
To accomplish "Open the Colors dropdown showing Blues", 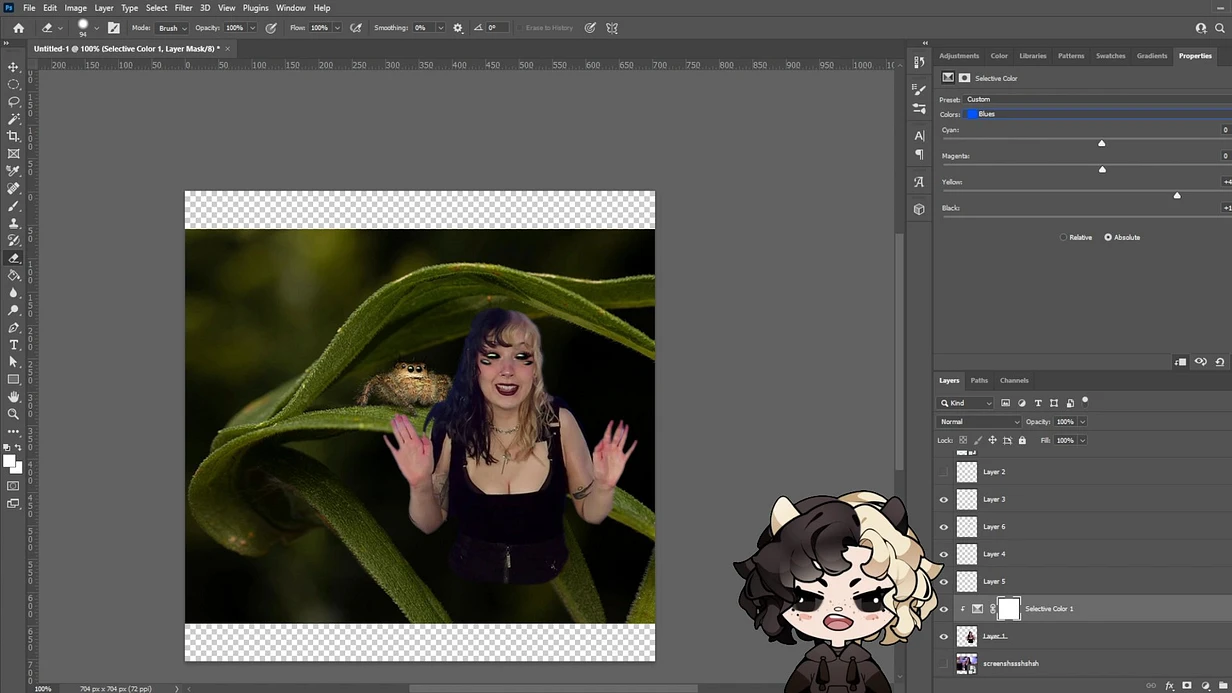I will [x=1098, y=114].
